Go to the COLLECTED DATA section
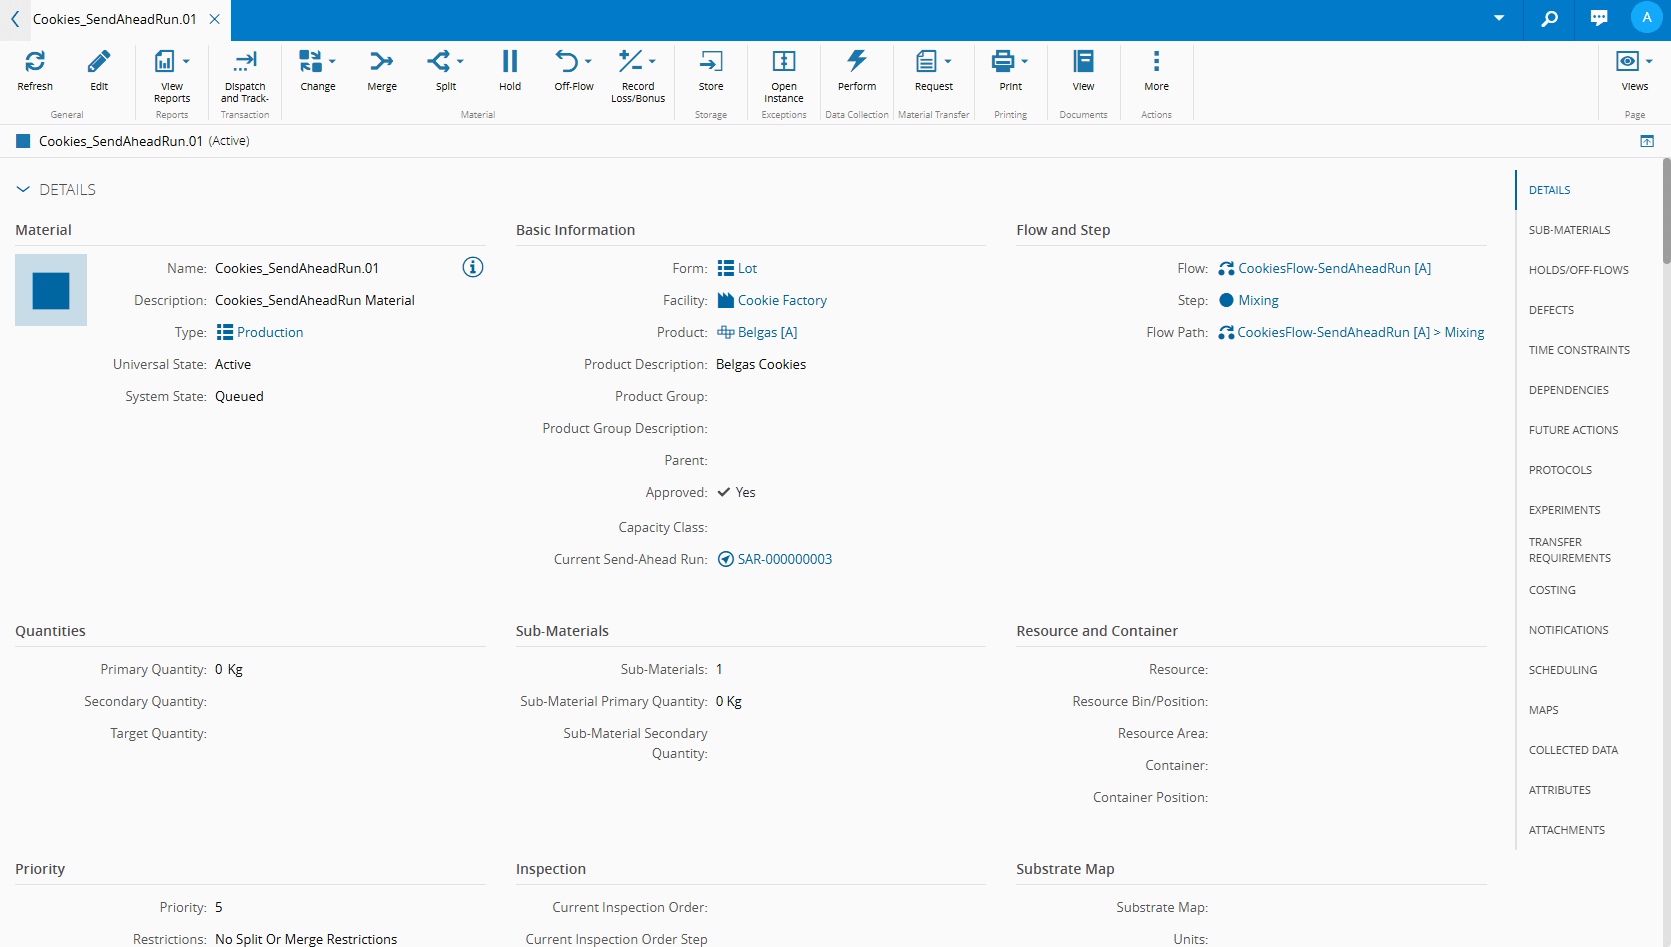This screenshot has width=1671, height=947. point(1572,750)
